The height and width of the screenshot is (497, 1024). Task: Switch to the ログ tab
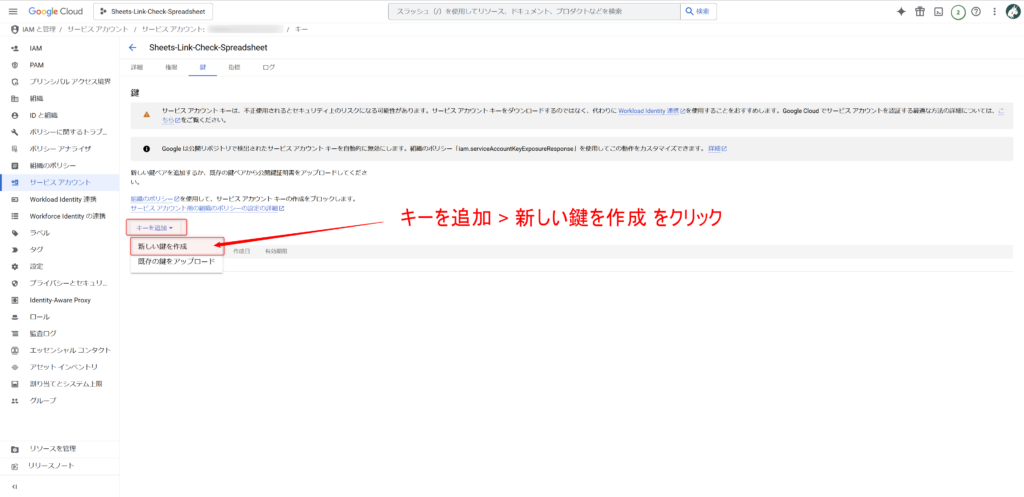coord(268,67)
